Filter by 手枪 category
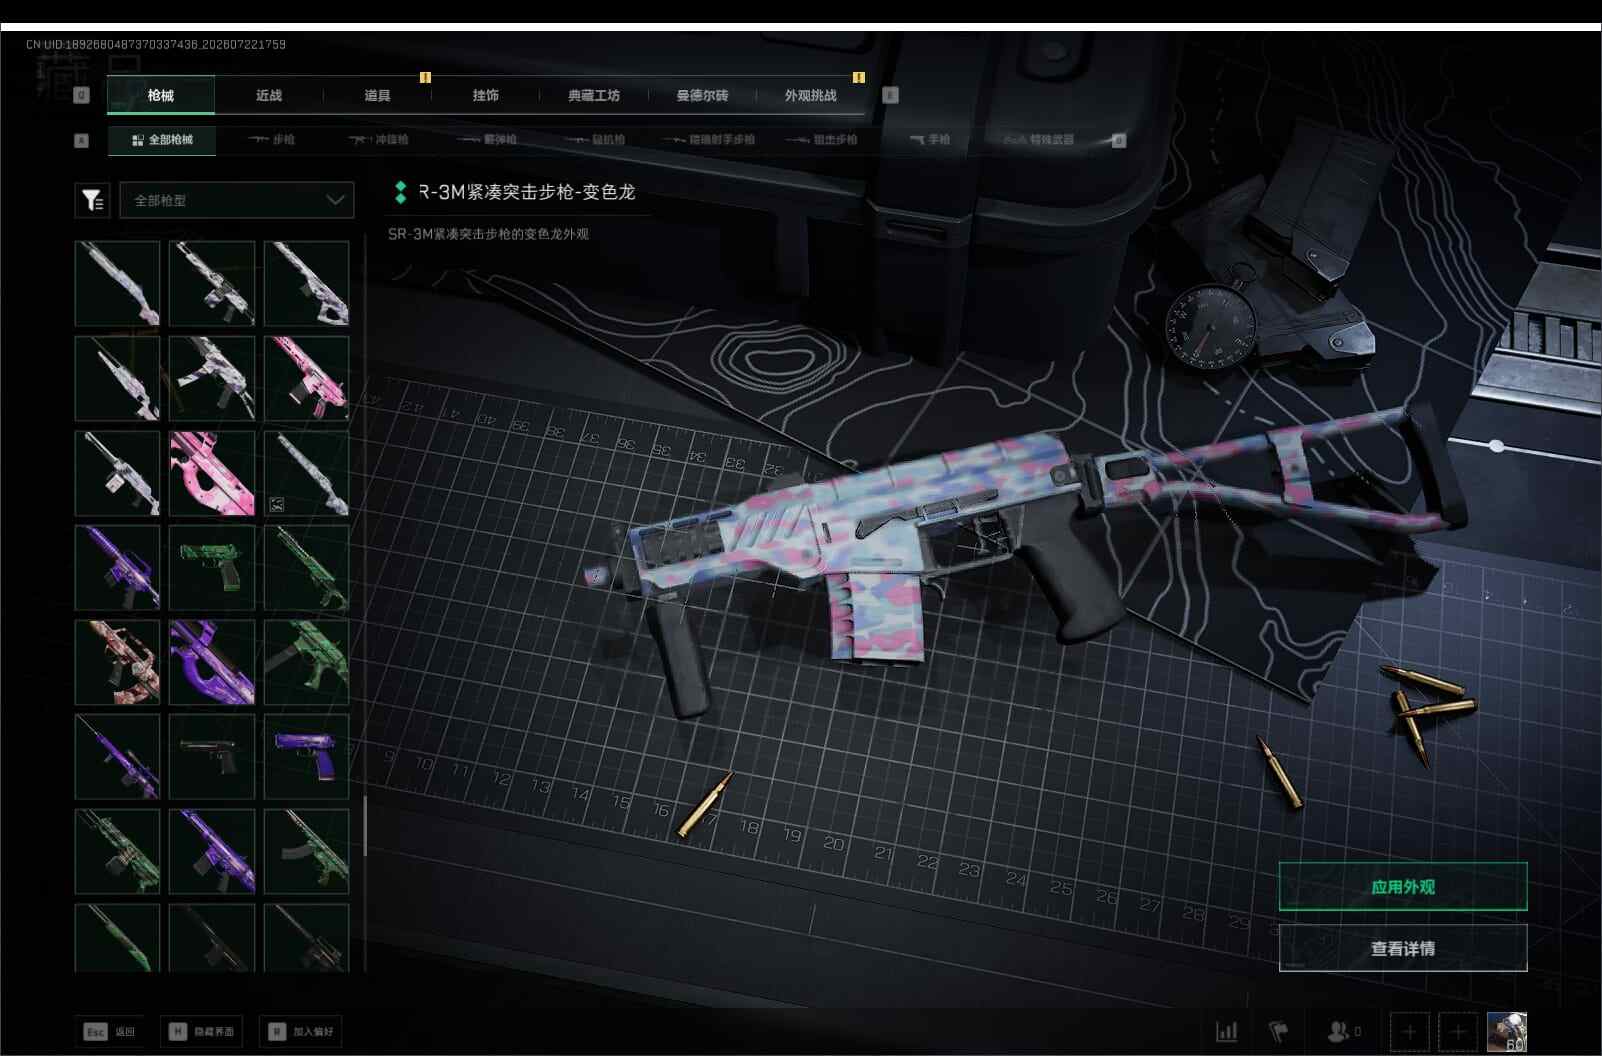 click(x=930, y=140)
